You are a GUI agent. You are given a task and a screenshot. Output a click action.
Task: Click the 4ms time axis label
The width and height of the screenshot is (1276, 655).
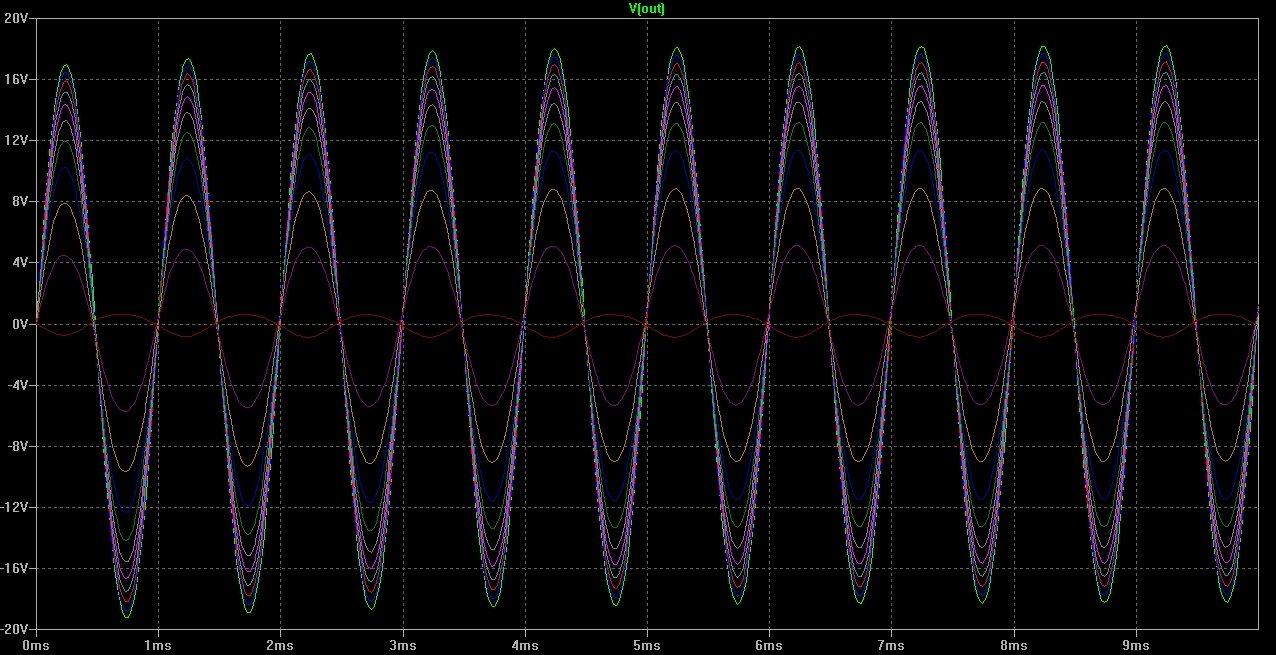coord(524,646)
